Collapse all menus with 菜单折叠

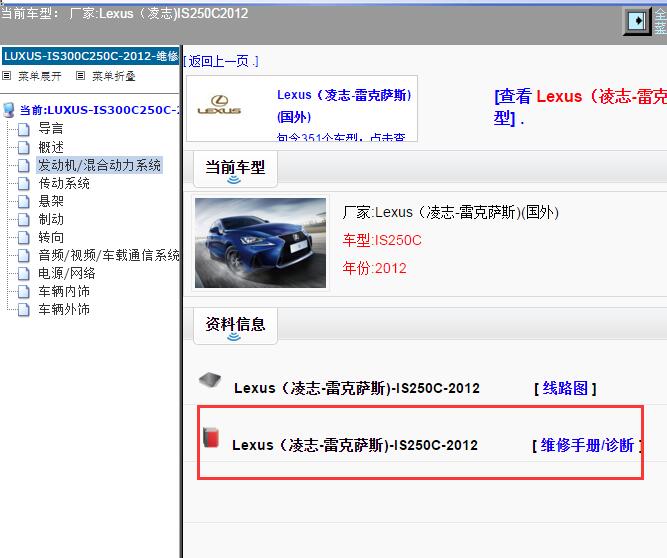(114, 76)
